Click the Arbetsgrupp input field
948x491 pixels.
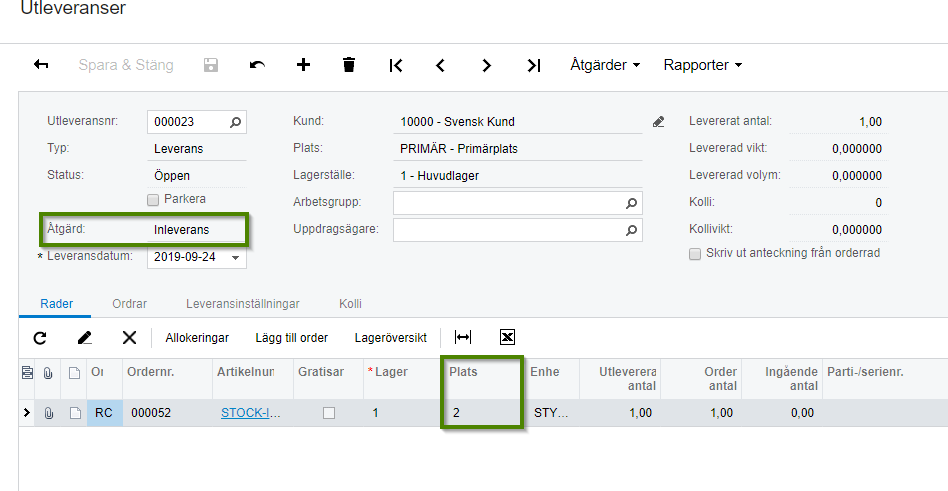pos(508,203)
